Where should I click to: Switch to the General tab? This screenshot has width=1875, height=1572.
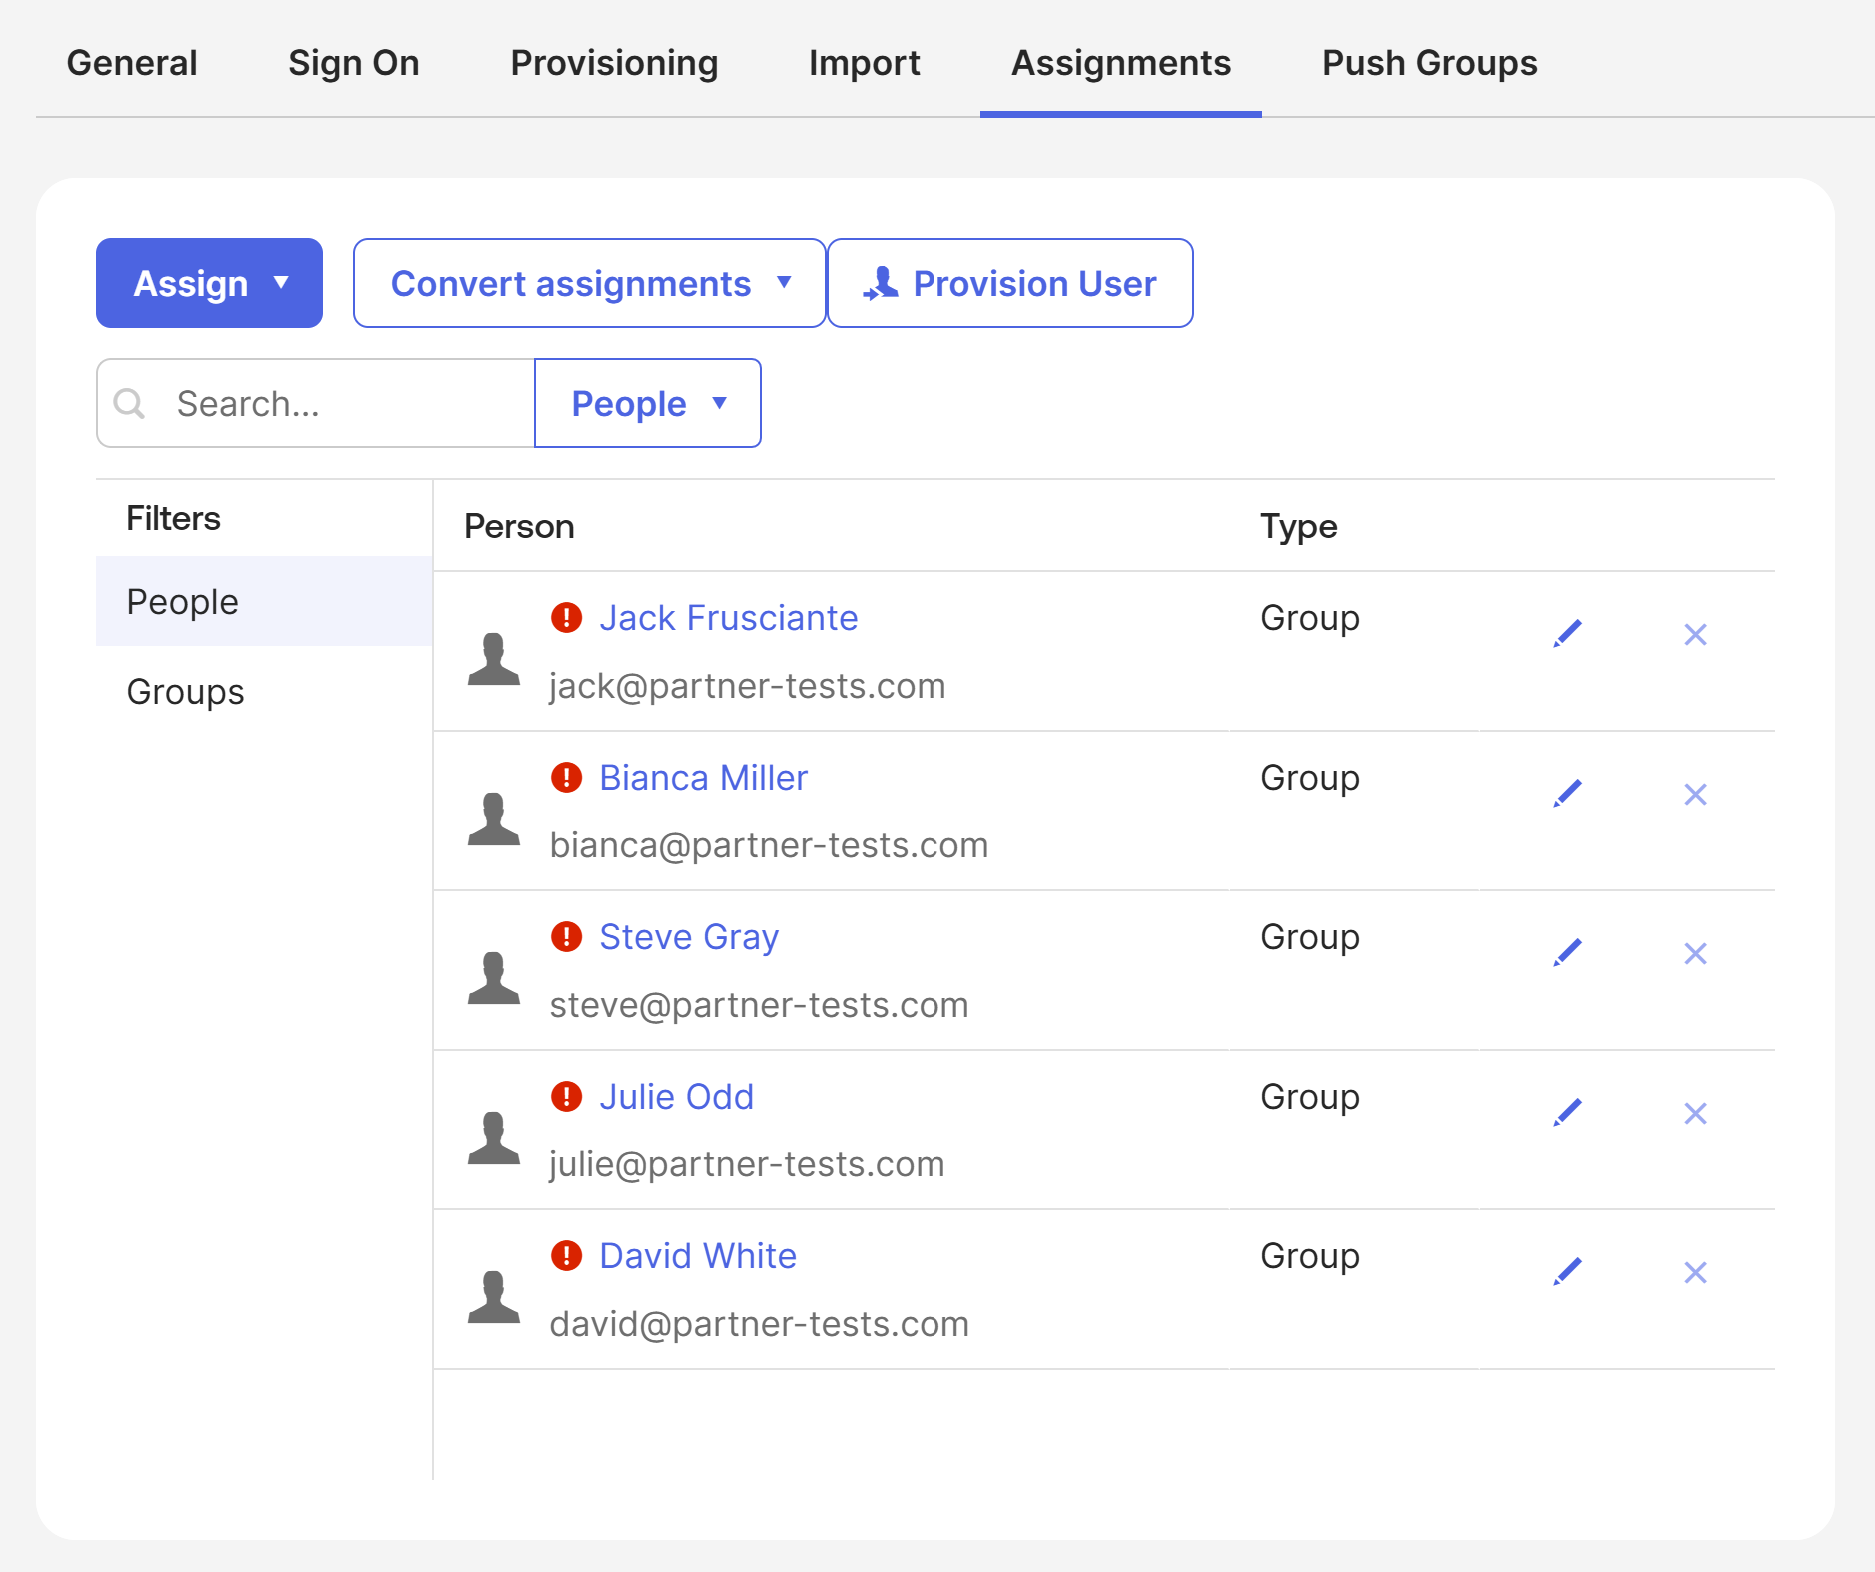click(x=132, y=63)
